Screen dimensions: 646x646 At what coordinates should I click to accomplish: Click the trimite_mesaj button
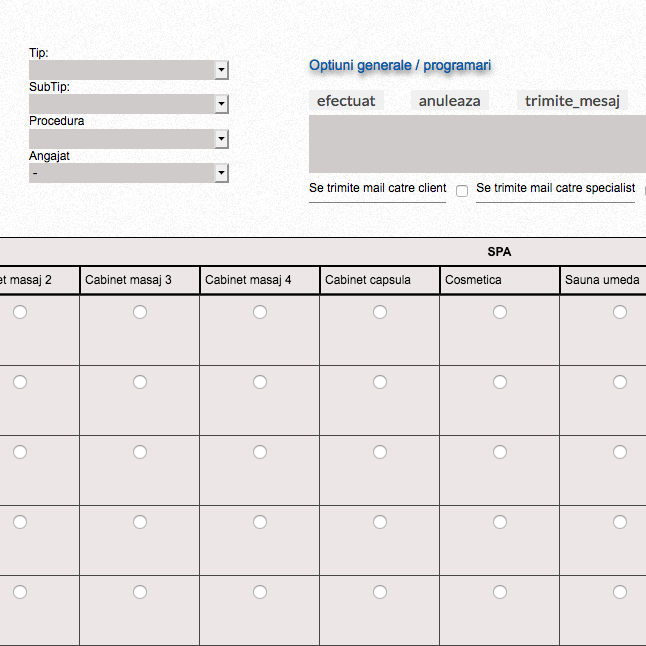tap(573, 101)
